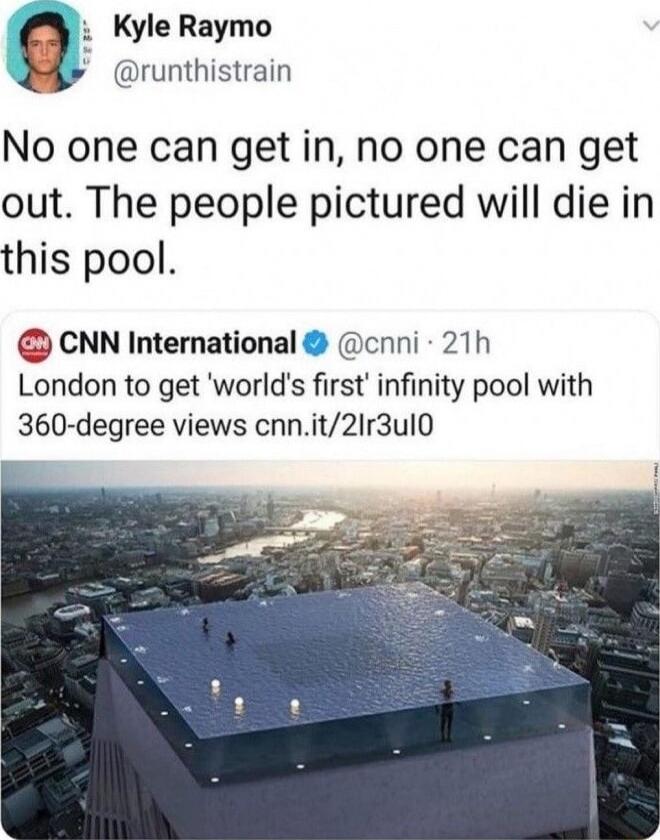Click CNN International's verified badge
This screenshot has height=840, width=660.
[x=316, y=344]
